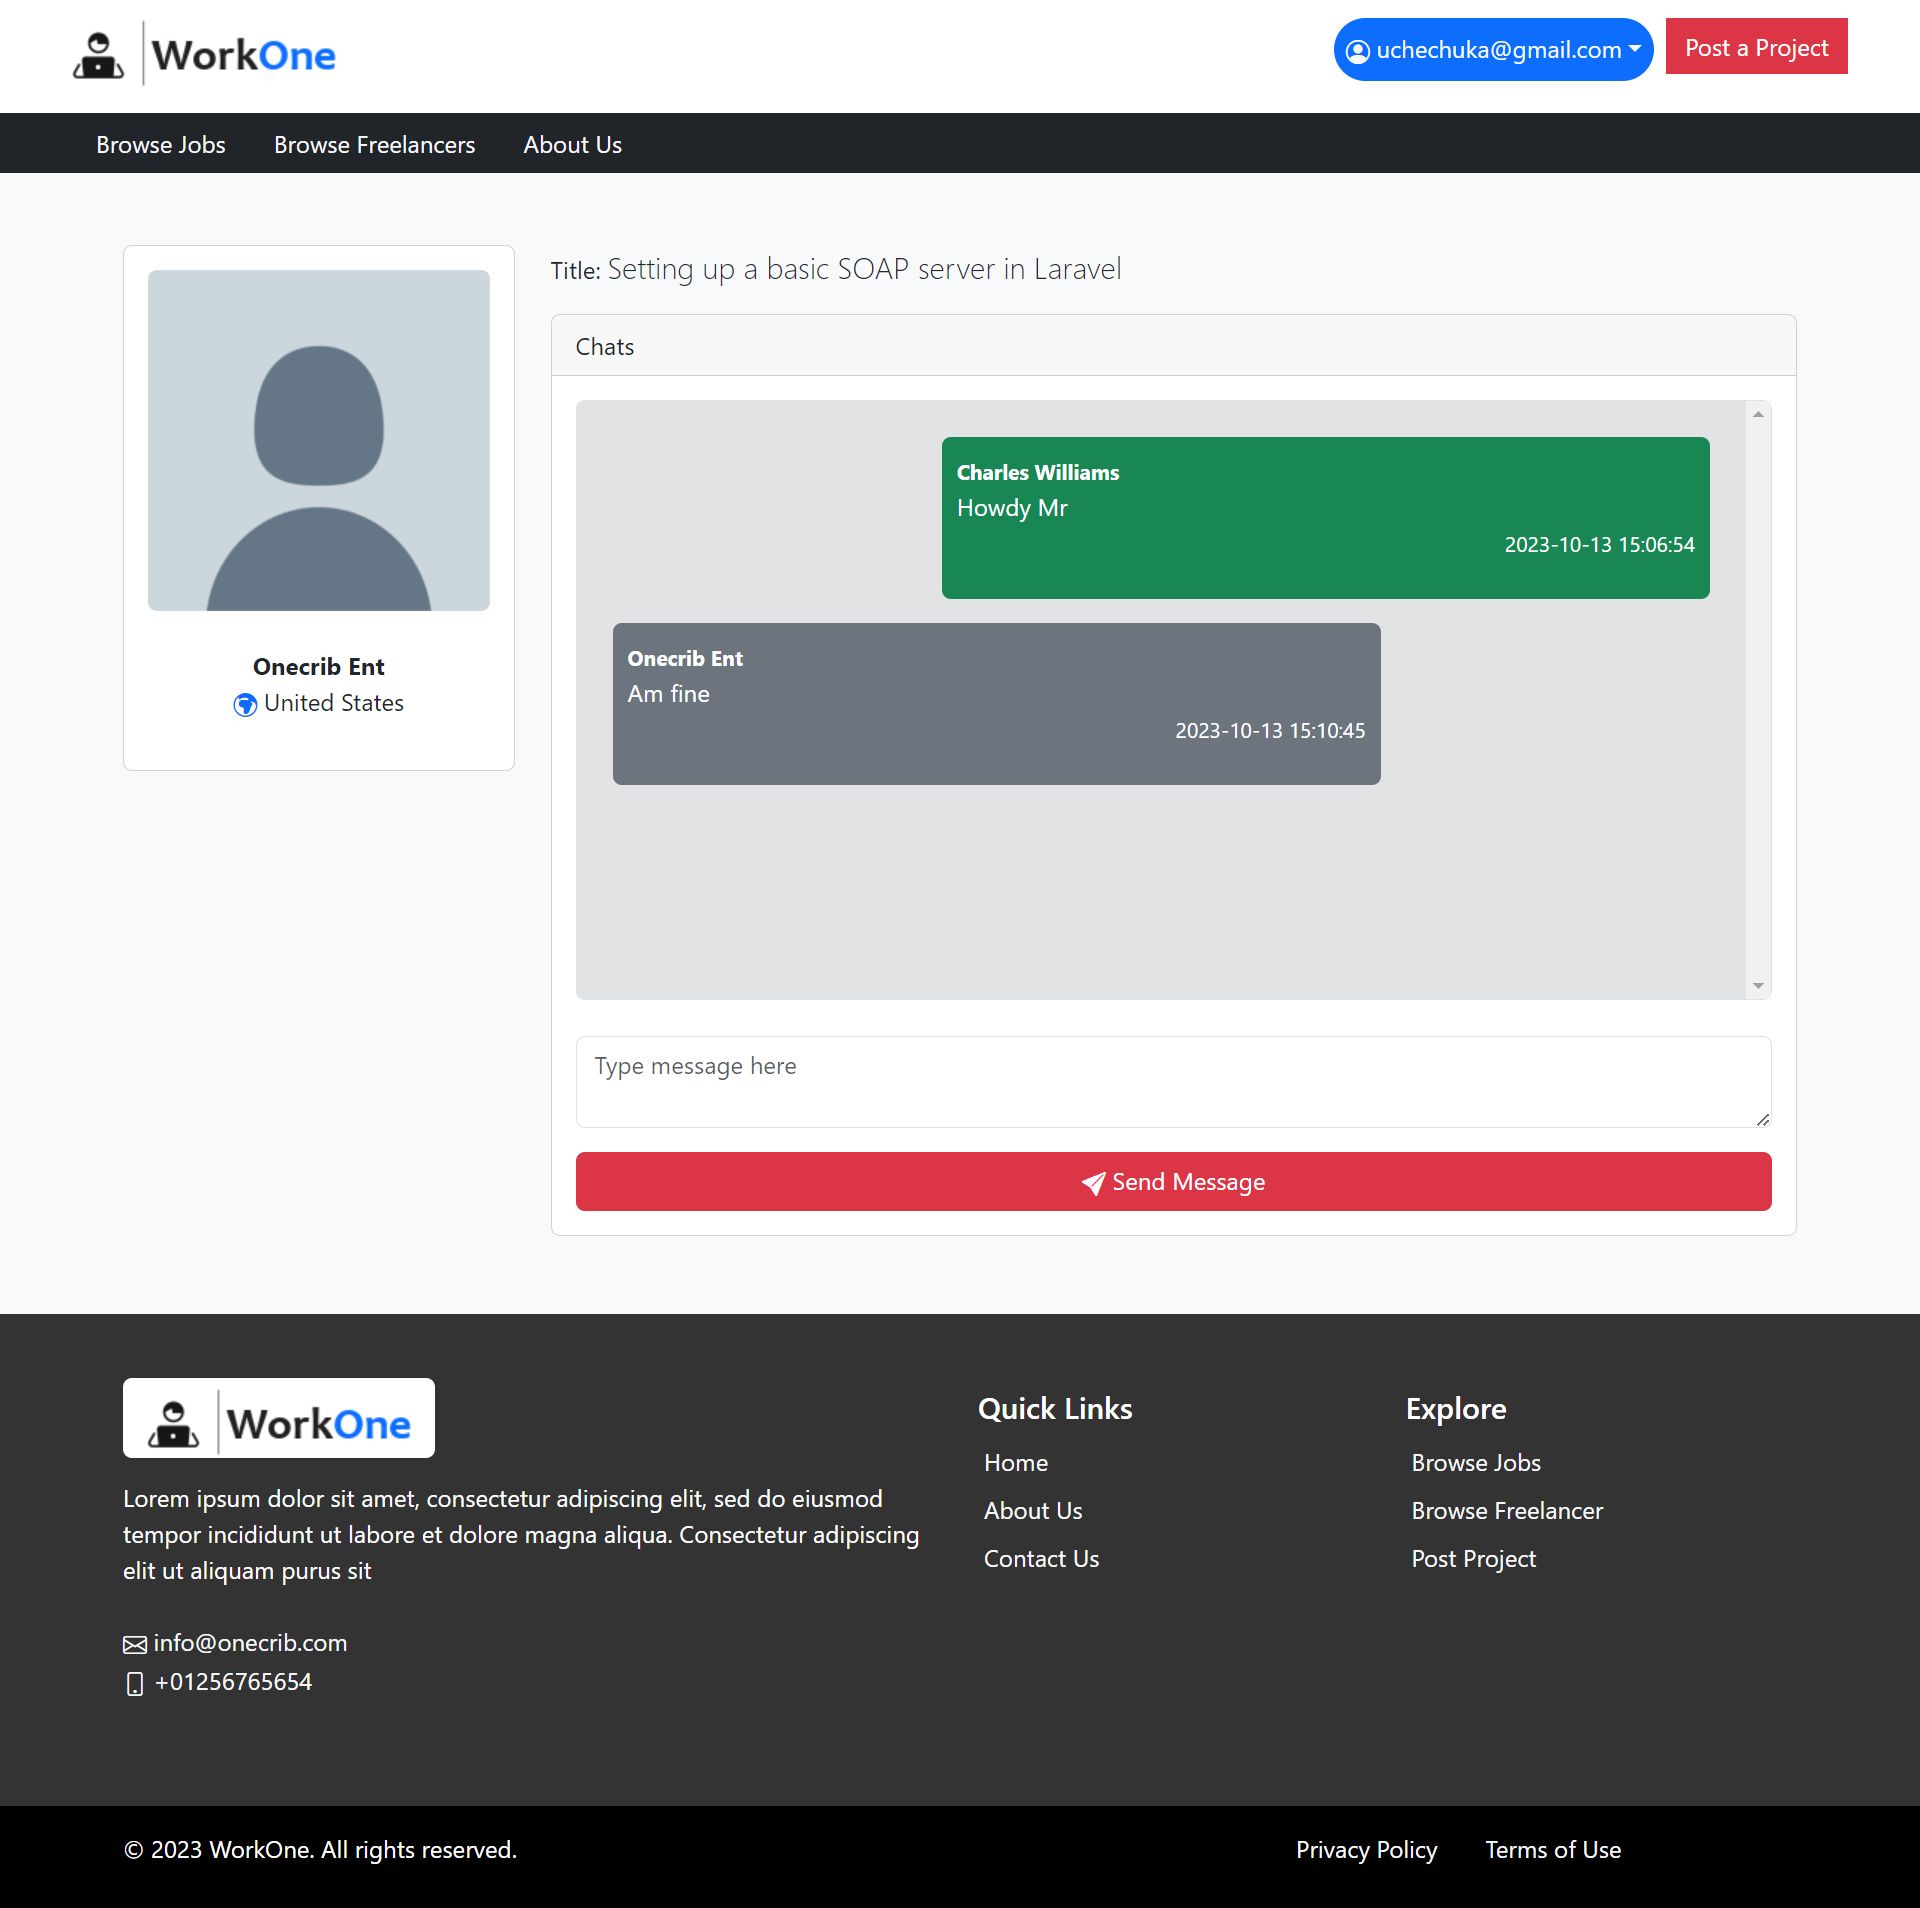Click the Onecrib Ent profile picture
The height and width of the screenshot is (1908, 1920).
(319, 440)
